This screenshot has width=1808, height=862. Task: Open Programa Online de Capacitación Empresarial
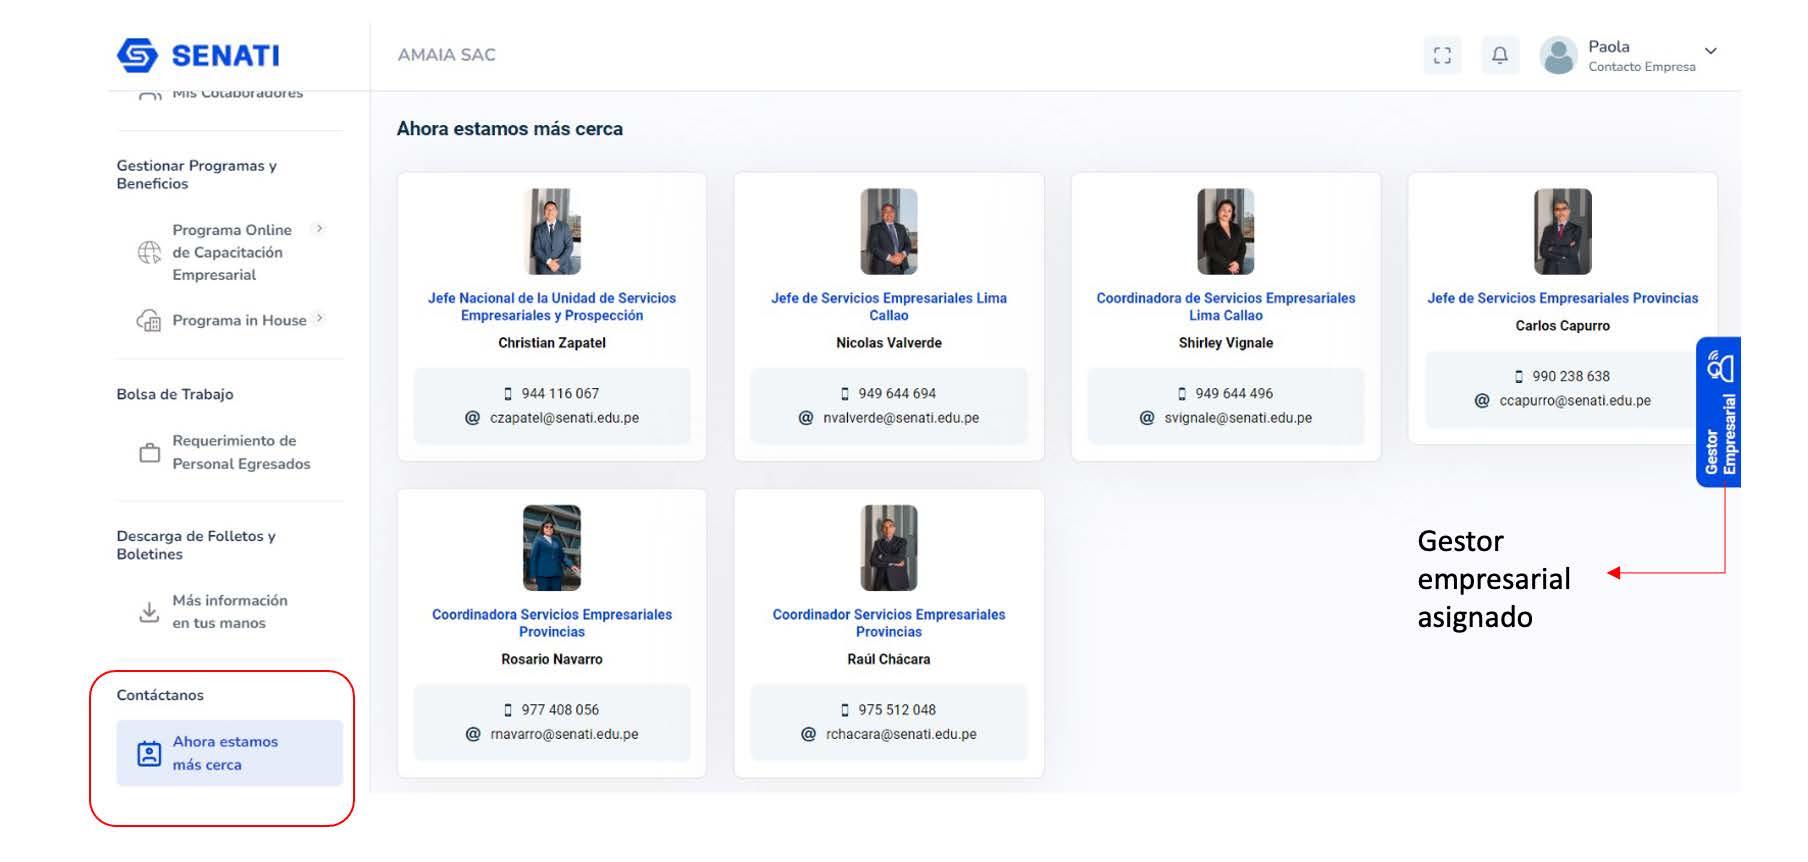232,252
